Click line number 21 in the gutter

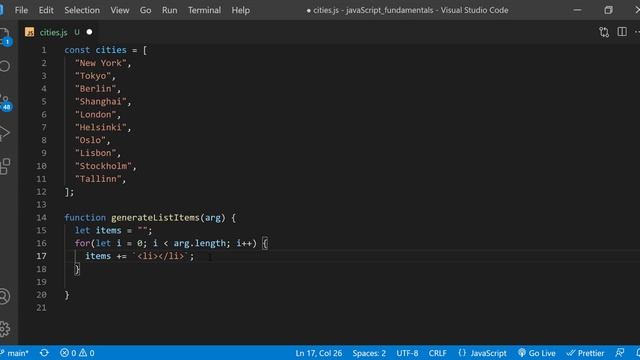41,308
